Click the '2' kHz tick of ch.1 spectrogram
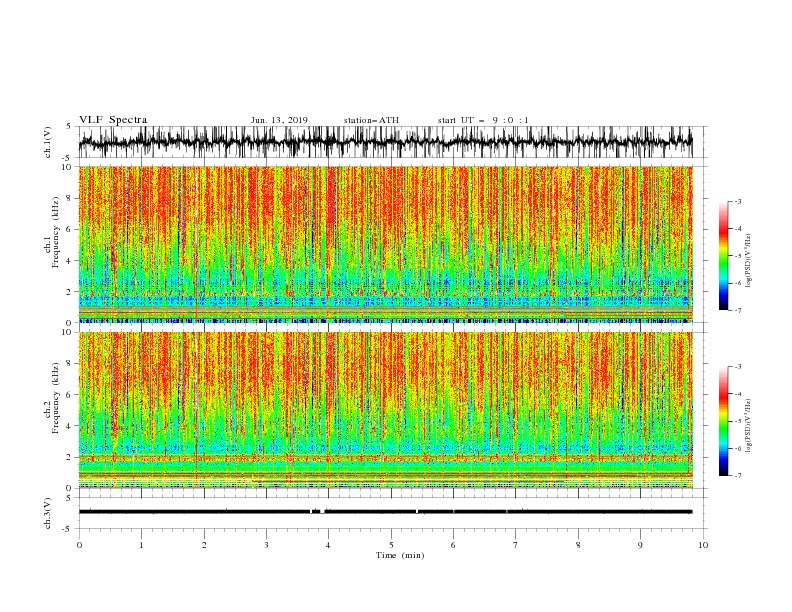This screenshot has height=612, width=792. [70, 292]
